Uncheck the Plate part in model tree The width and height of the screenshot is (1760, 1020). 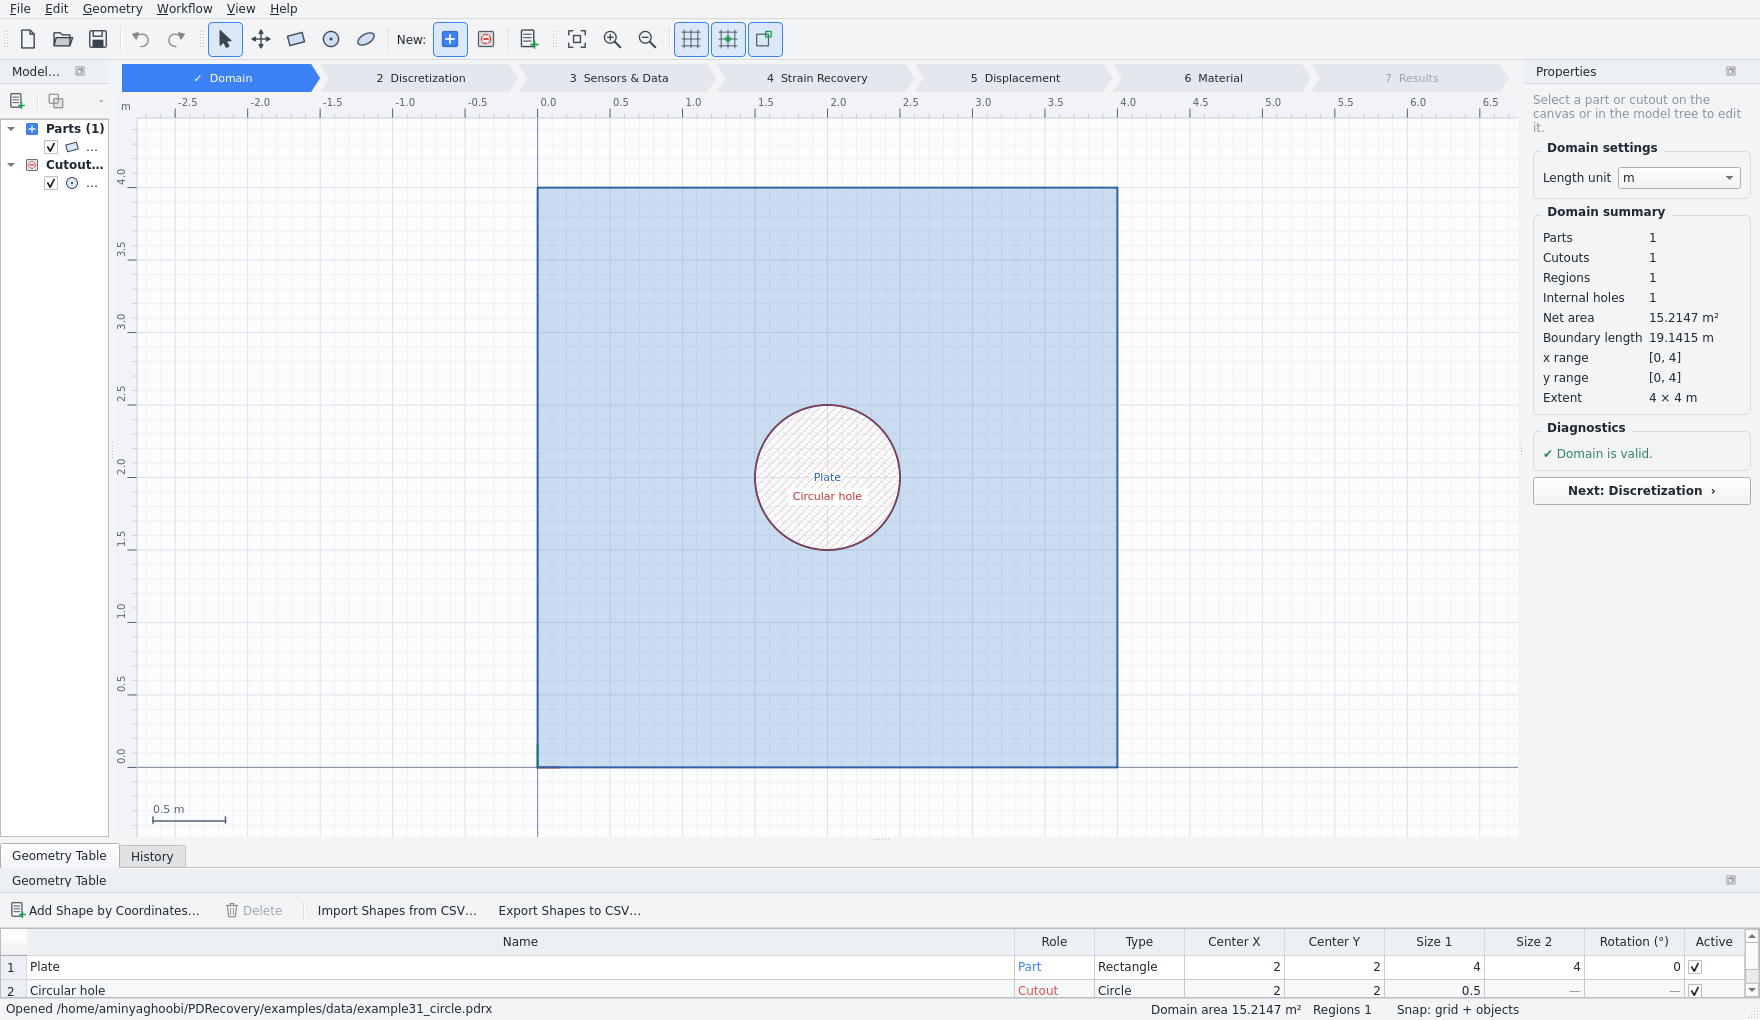click(51, 147)
